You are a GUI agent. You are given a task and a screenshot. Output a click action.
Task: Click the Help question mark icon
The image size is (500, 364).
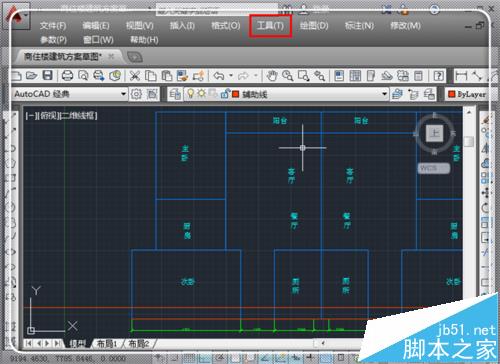(x=439, y=76)
